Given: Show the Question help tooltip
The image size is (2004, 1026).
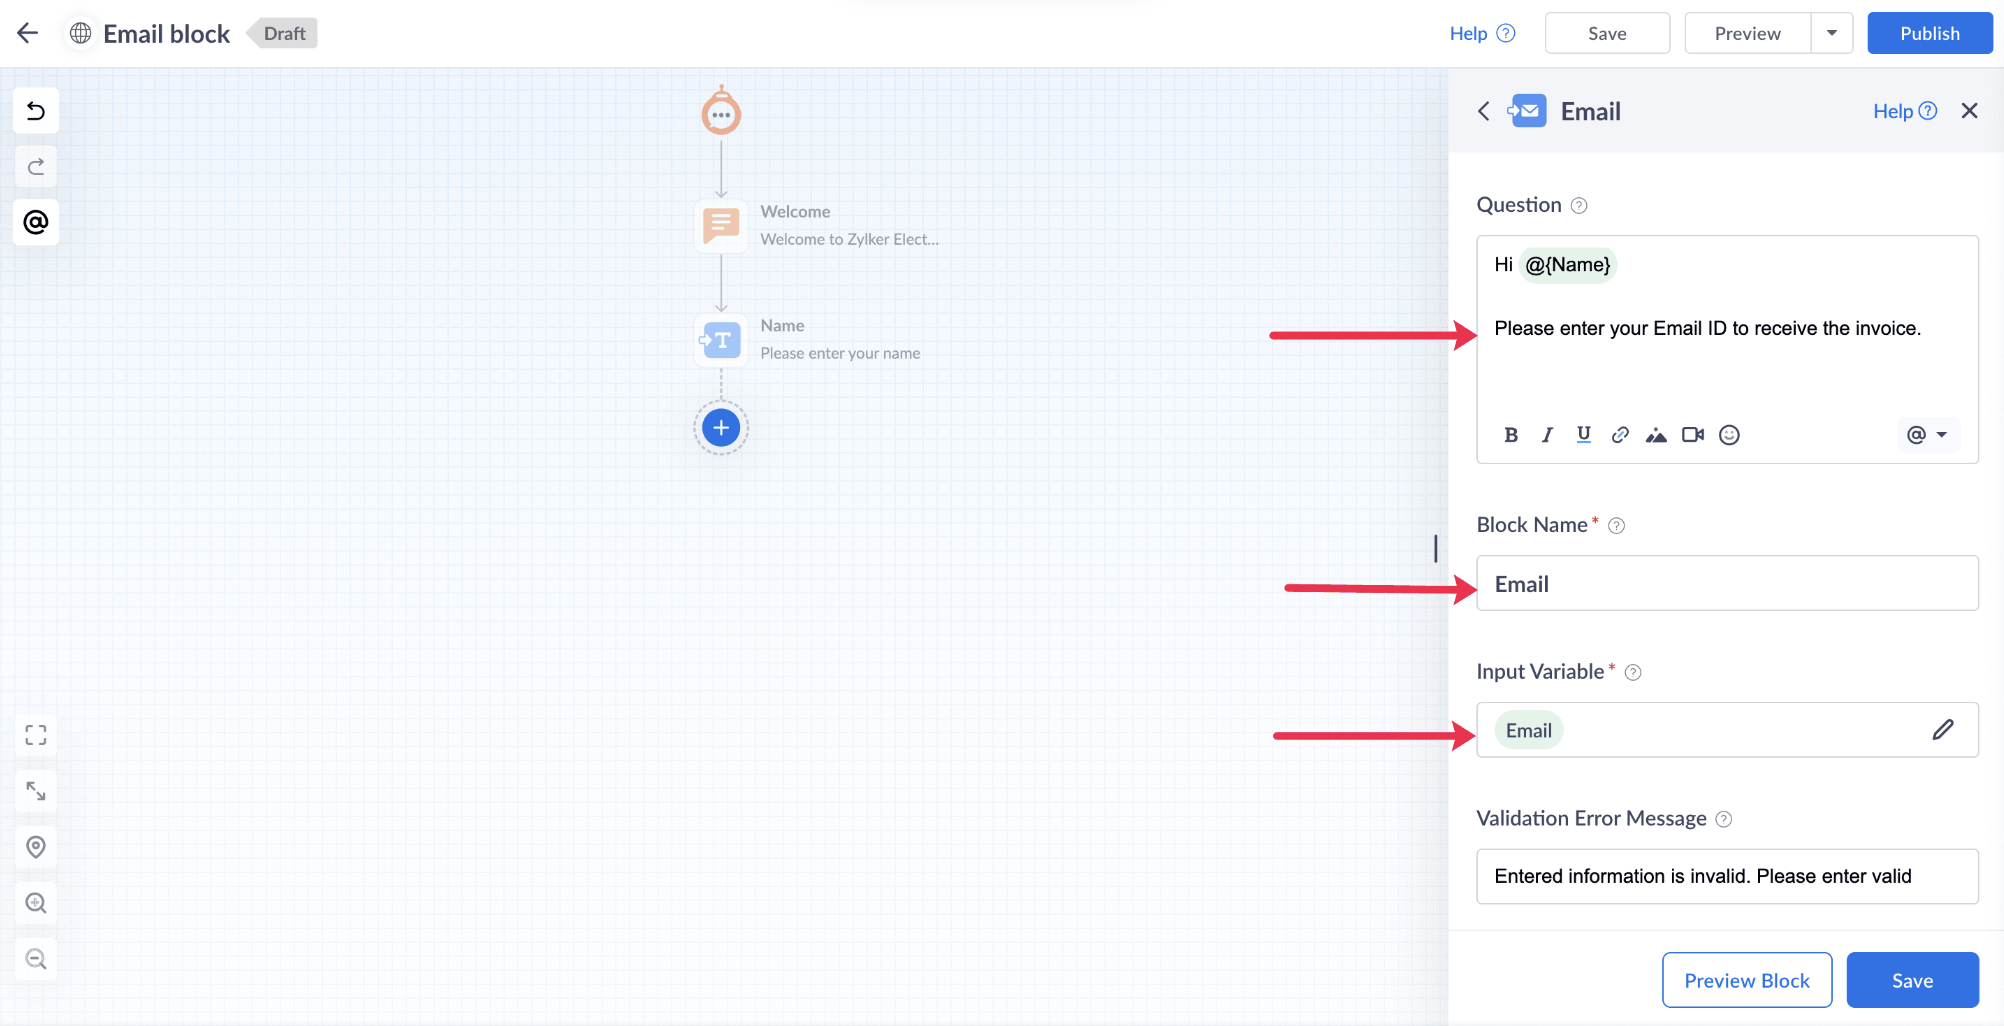Looking at the screenshot, I should click(1579, 206).
